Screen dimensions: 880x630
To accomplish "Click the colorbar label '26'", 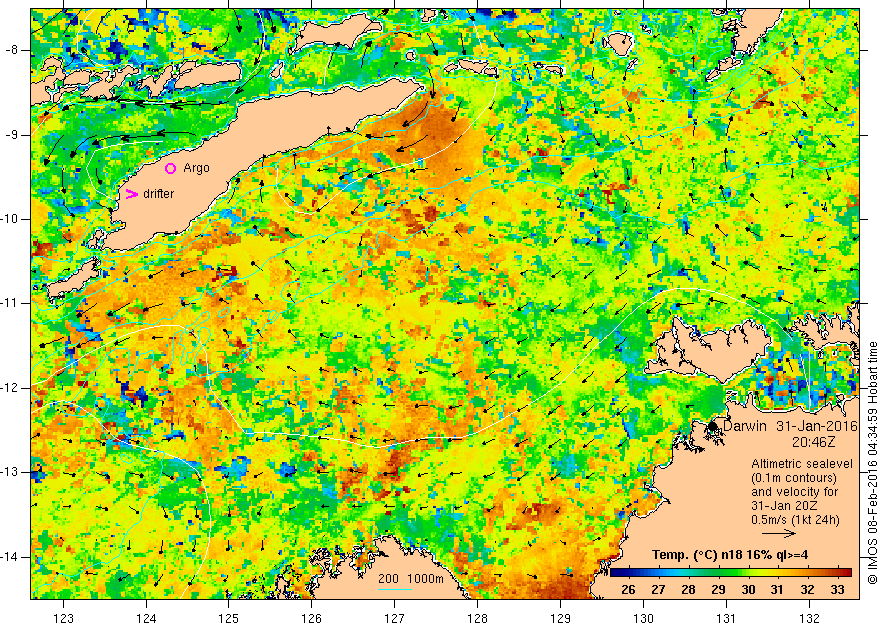I will [629, 590].
